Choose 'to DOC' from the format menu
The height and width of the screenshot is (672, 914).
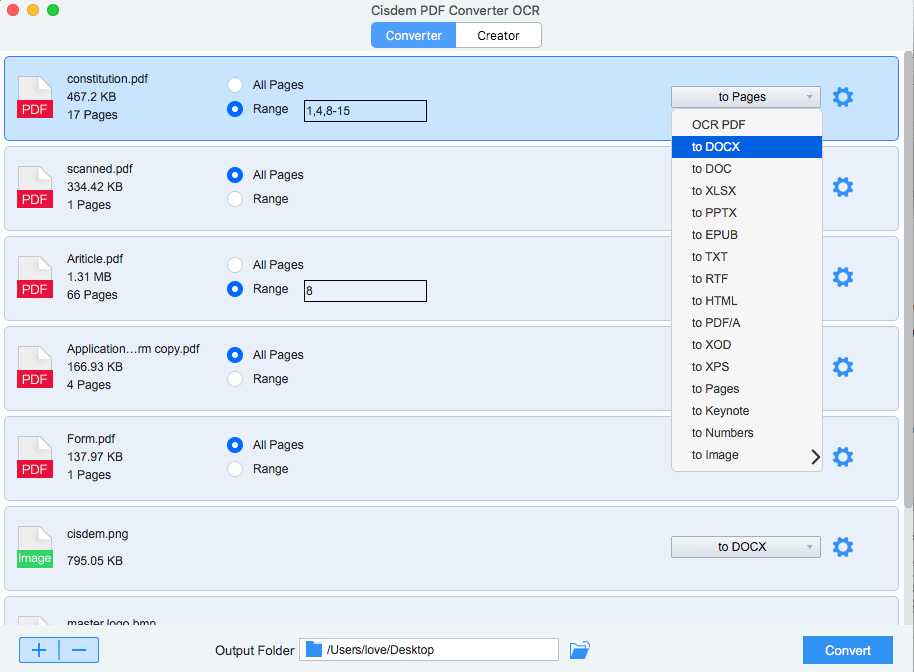point(747,169)
